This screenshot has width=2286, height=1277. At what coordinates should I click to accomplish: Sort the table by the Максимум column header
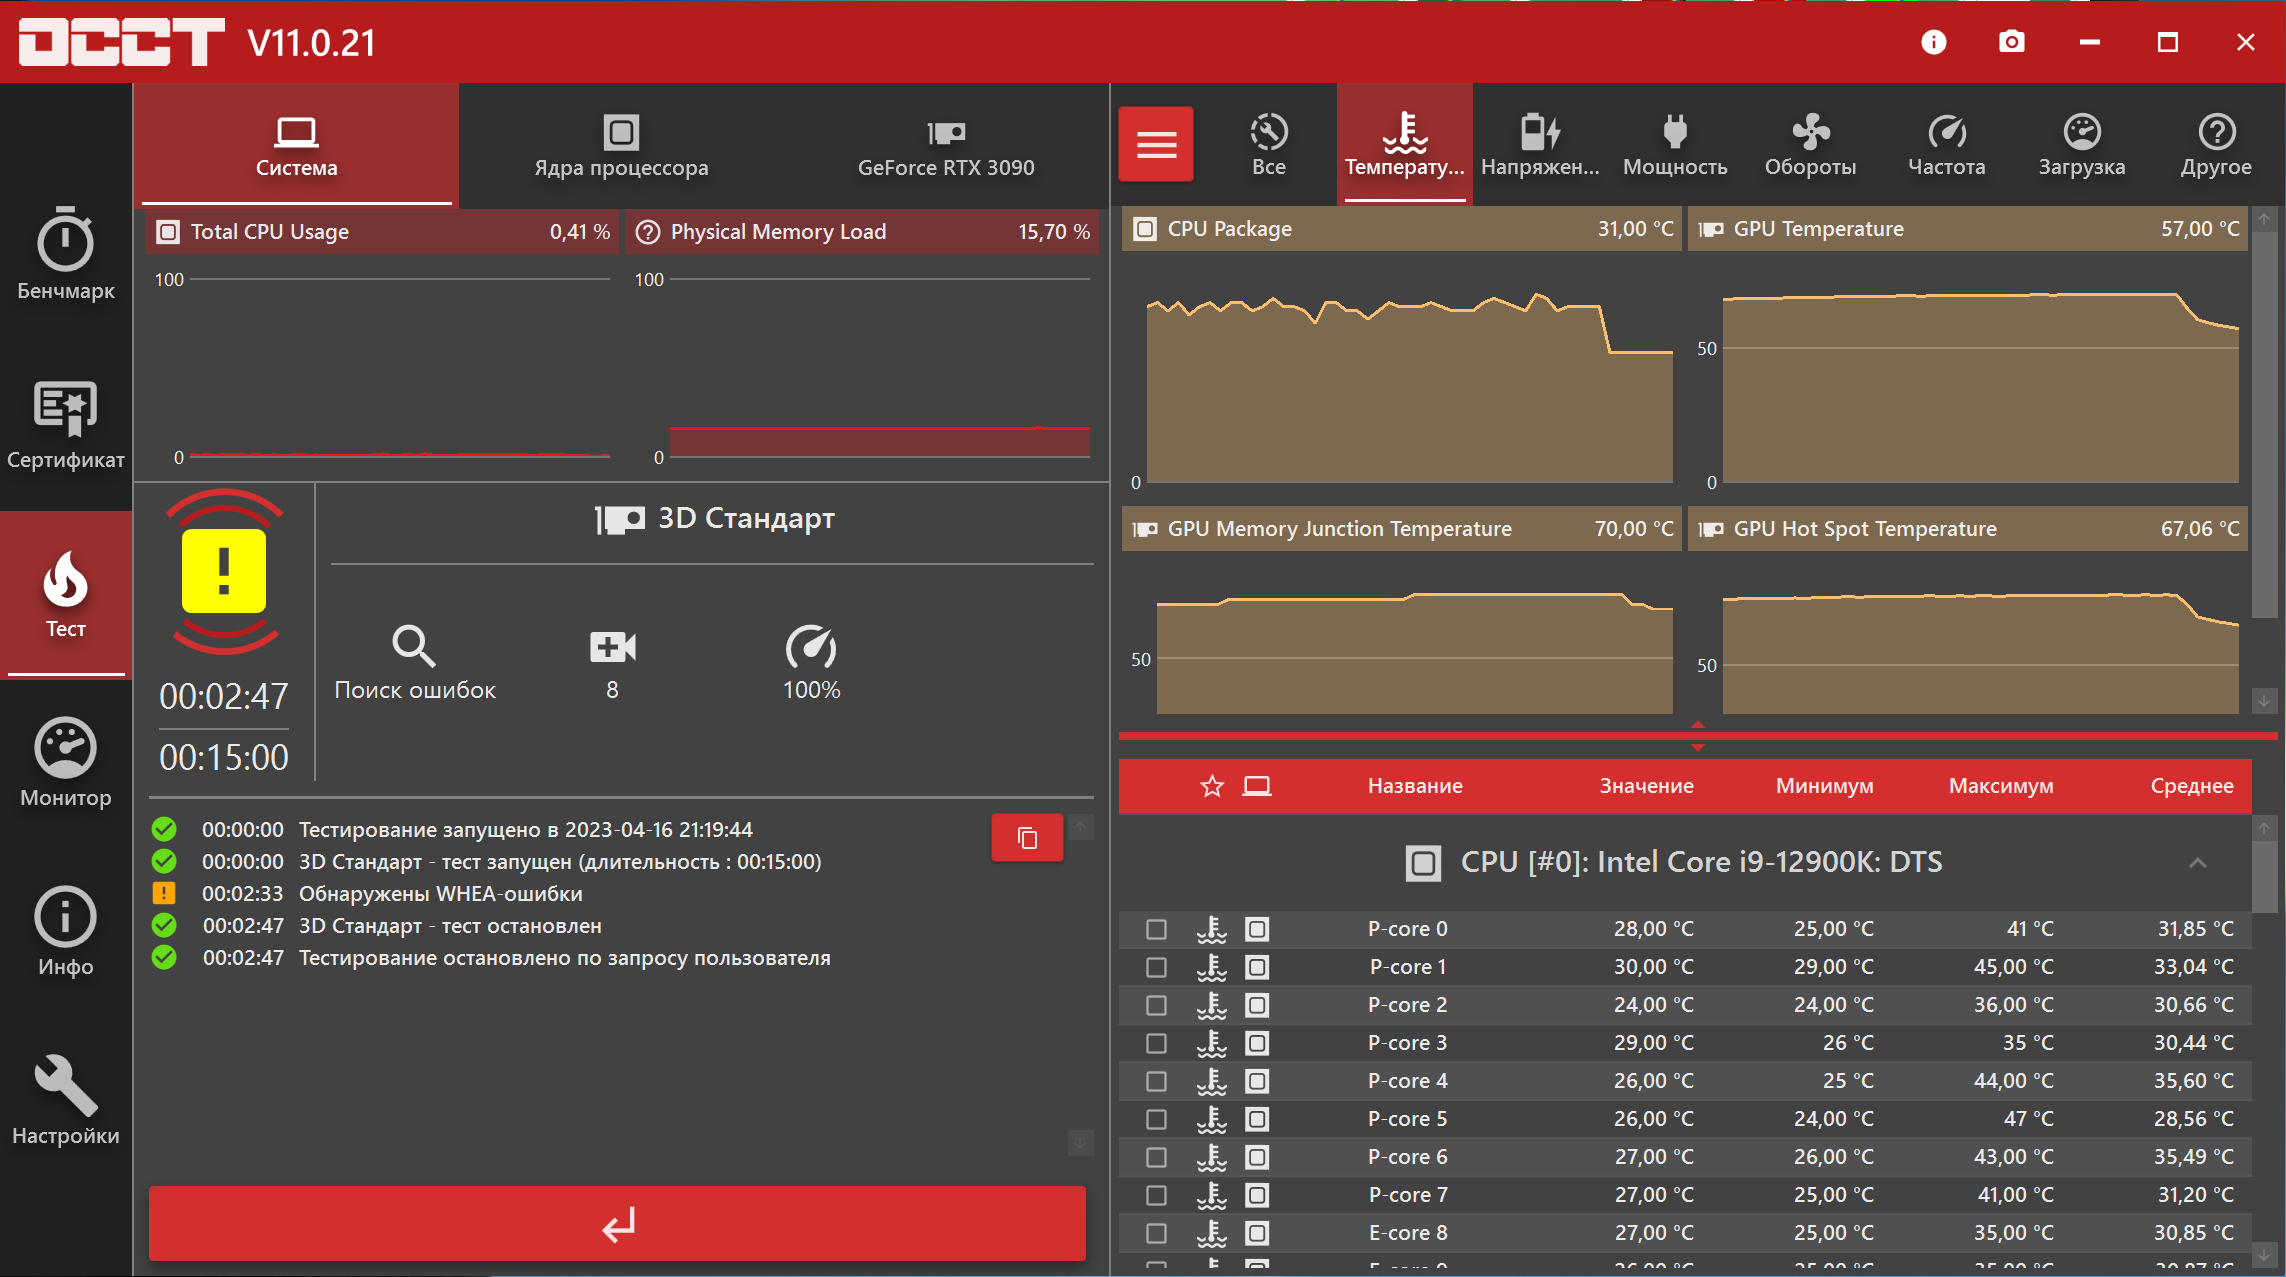pos(2000,786)
